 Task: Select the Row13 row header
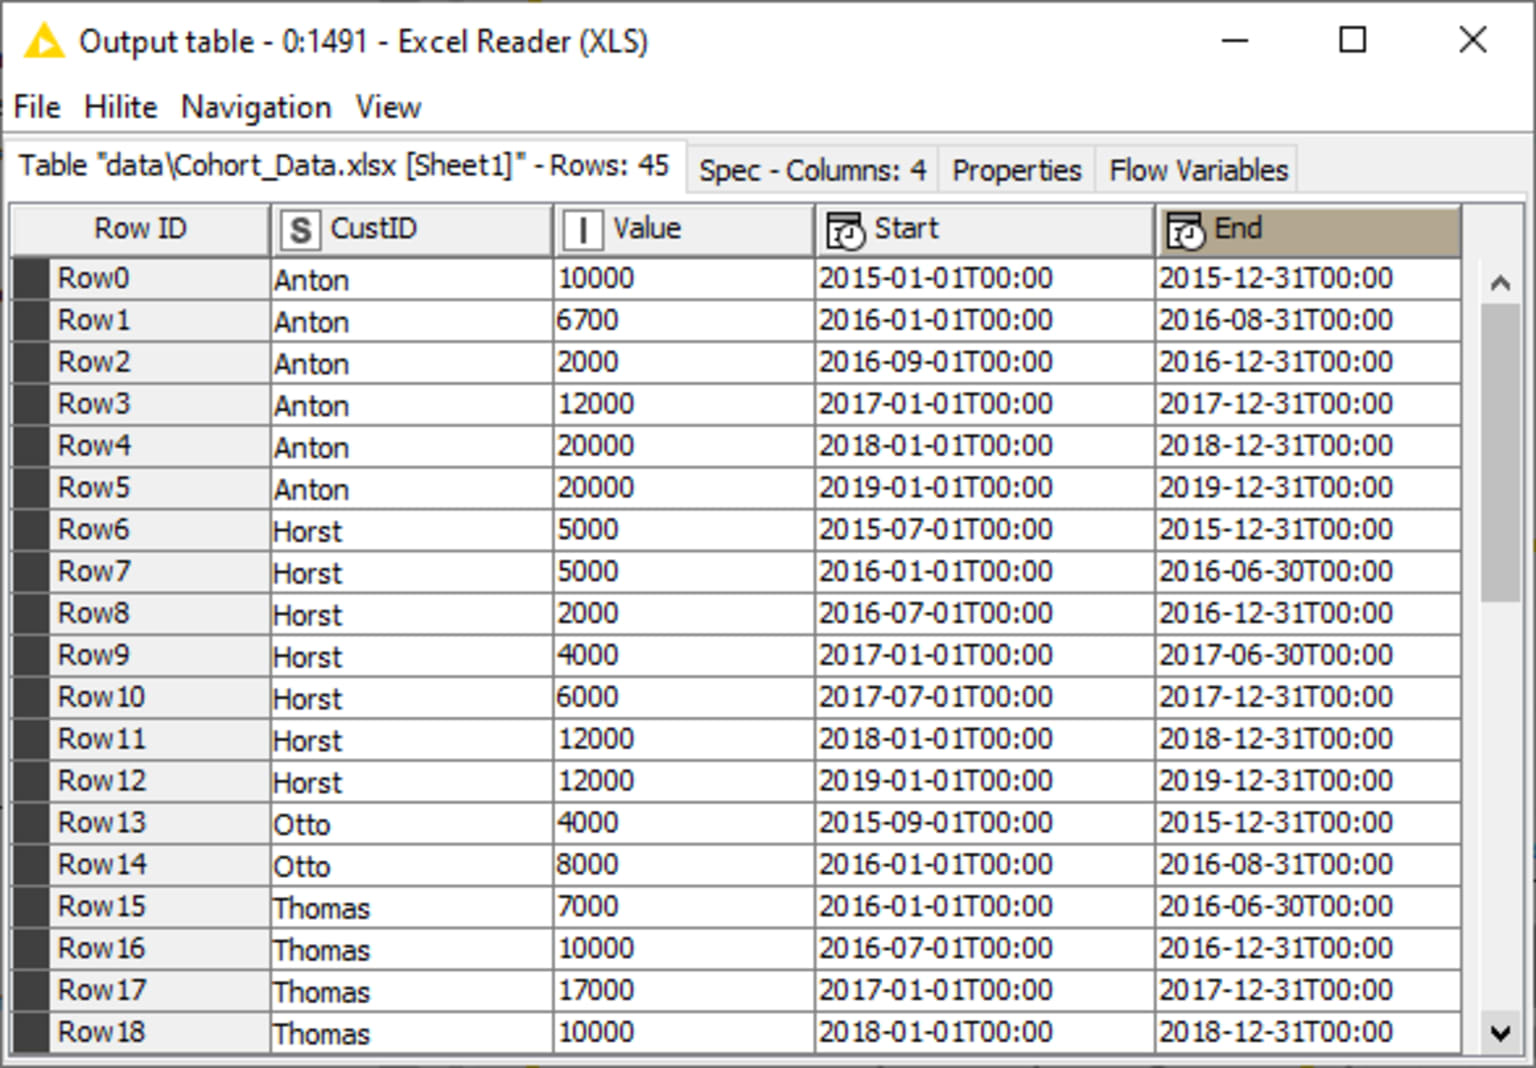(140, 823)
